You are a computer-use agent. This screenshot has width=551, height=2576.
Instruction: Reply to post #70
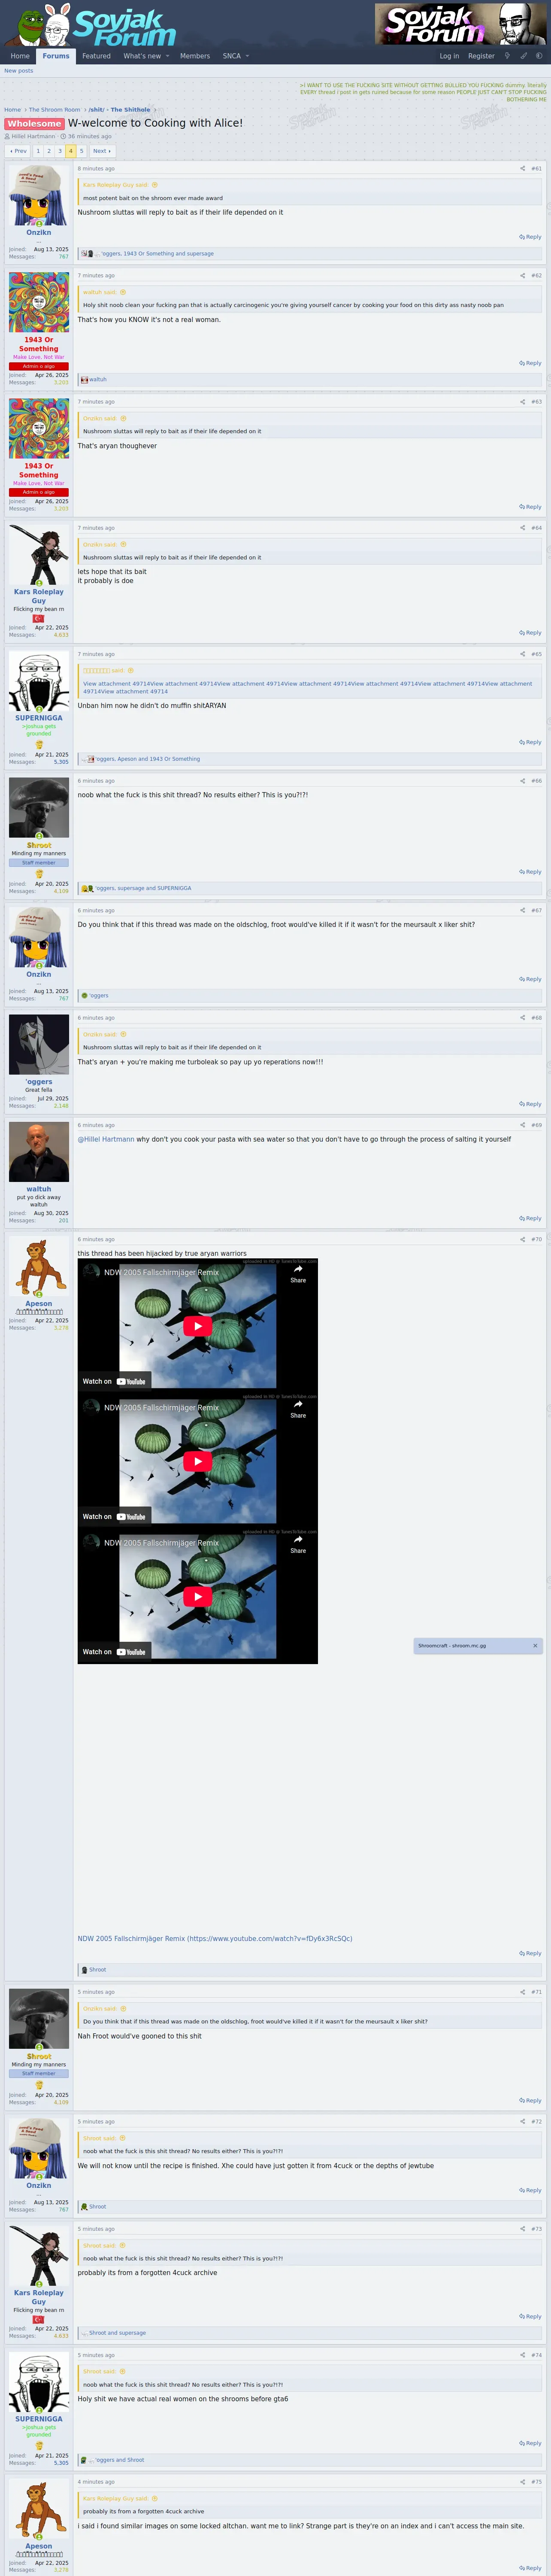pos(530,1953)
